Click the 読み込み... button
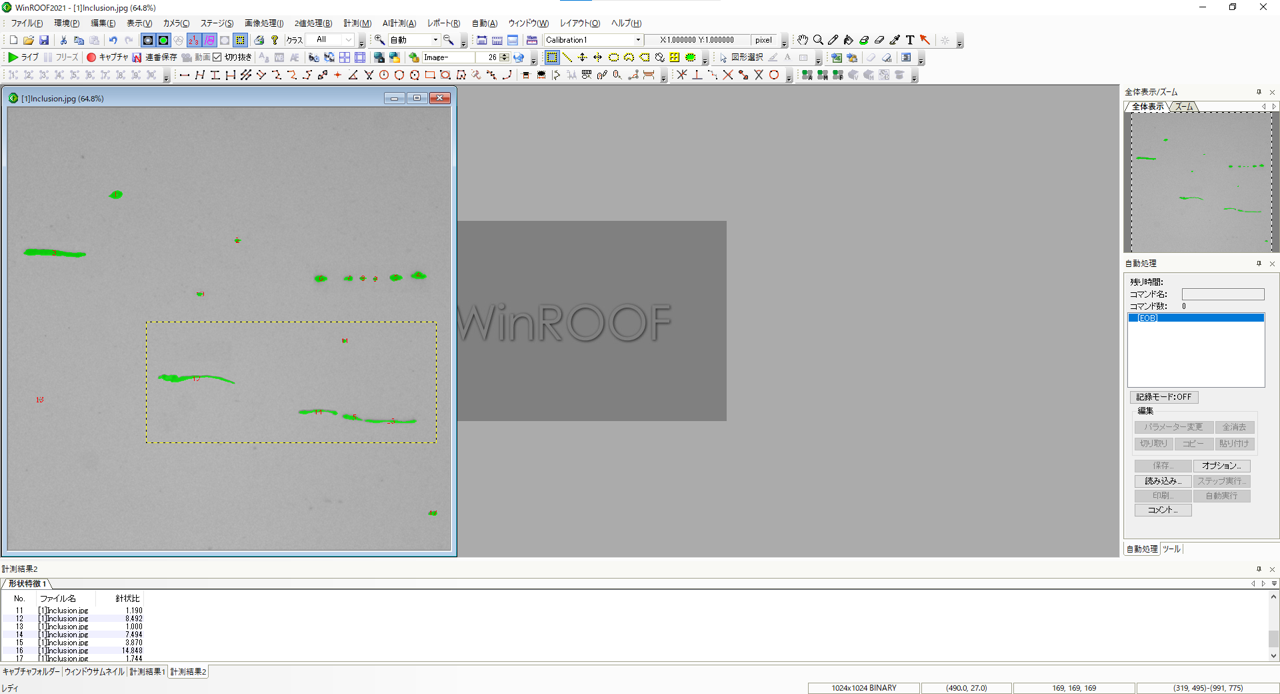1280x694 pixels. click(1162, 481)
